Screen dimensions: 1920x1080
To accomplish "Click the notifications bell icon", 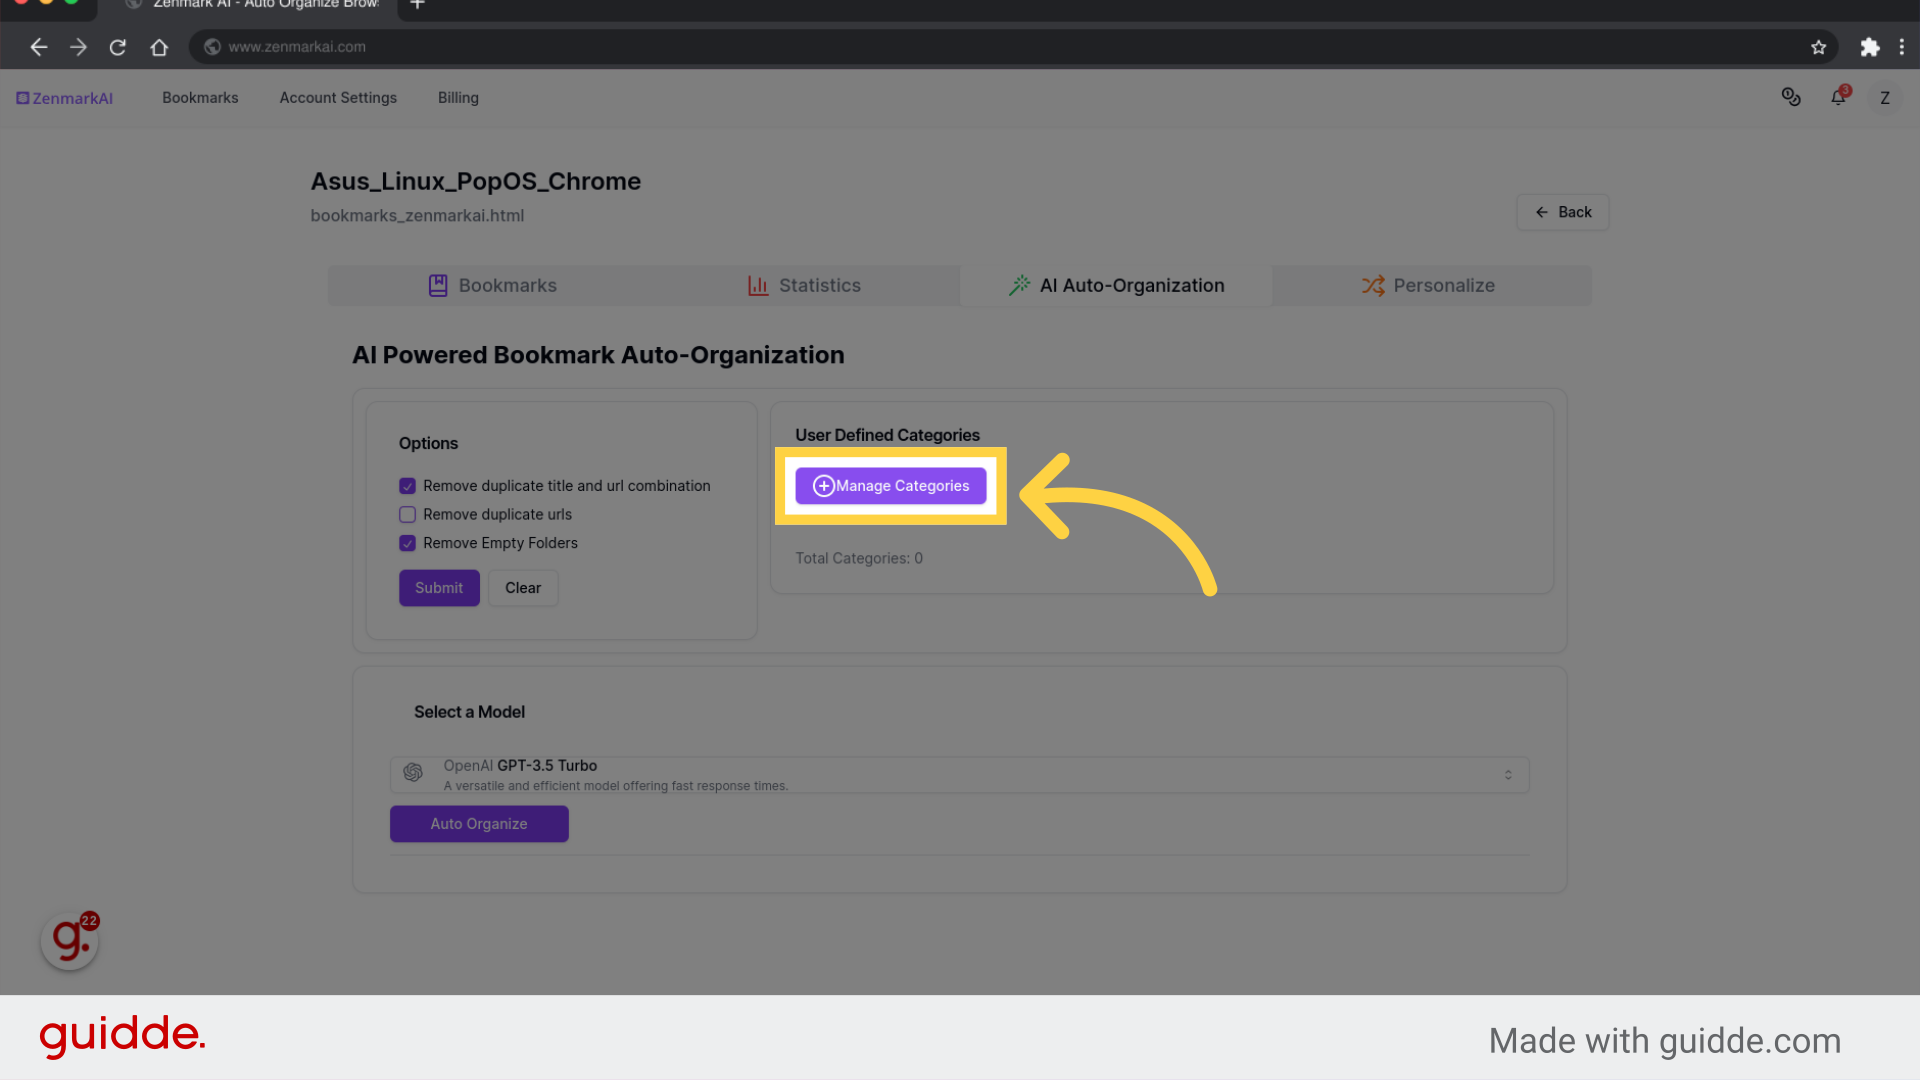I will (1838, 98).
